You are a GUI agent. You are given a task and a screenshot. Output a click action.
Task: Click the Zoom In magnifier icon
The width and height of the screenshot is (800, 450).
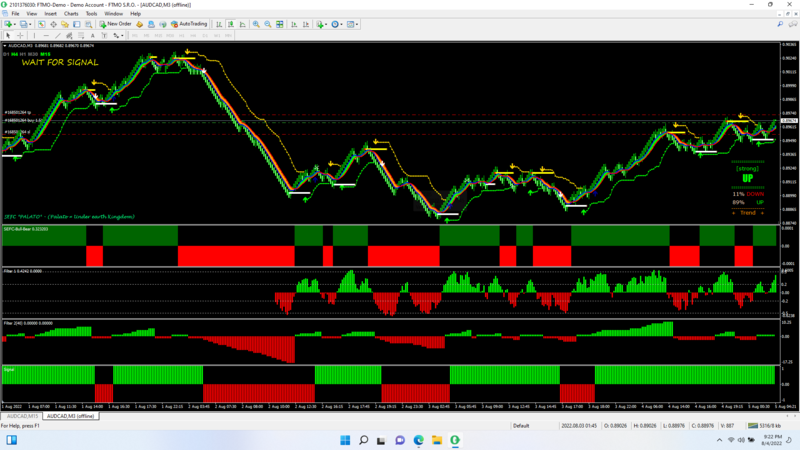tap(256, 24)
